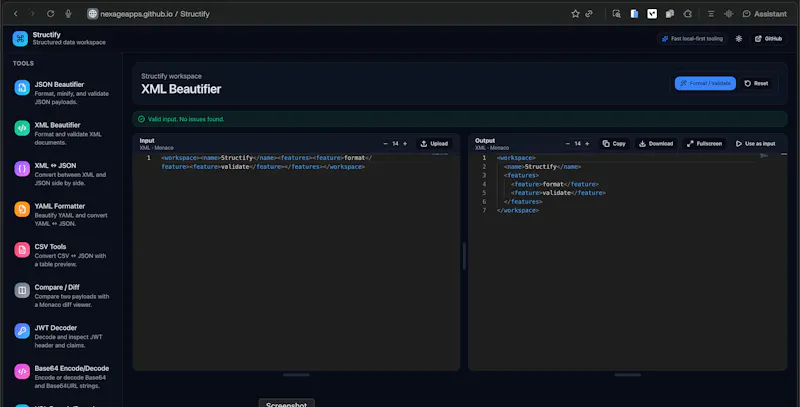Click the '</workspace>' closing tag in output
800x407 pixels.
coord(518,210)
